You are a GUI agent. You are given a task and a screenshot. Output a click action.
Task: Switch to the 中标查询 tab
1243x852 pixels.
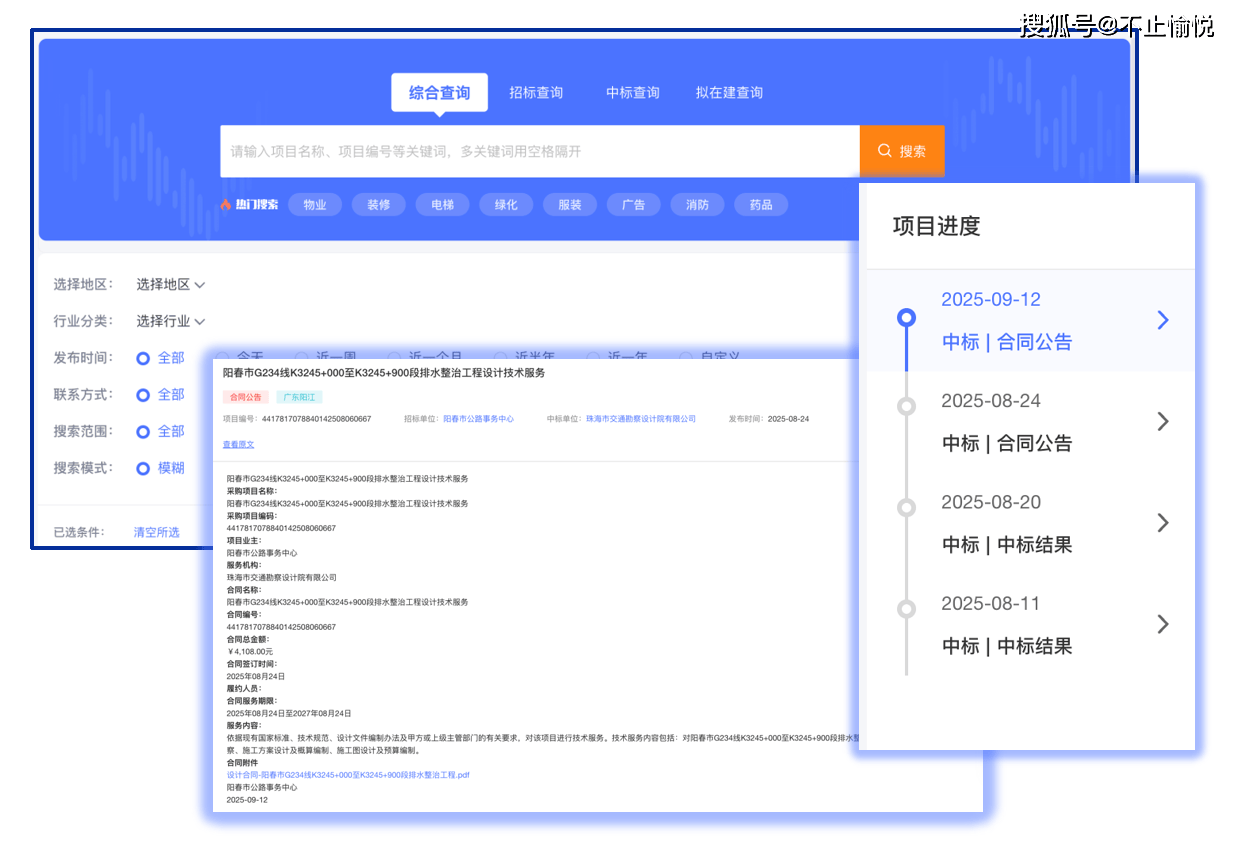click(x=633, y=93)
